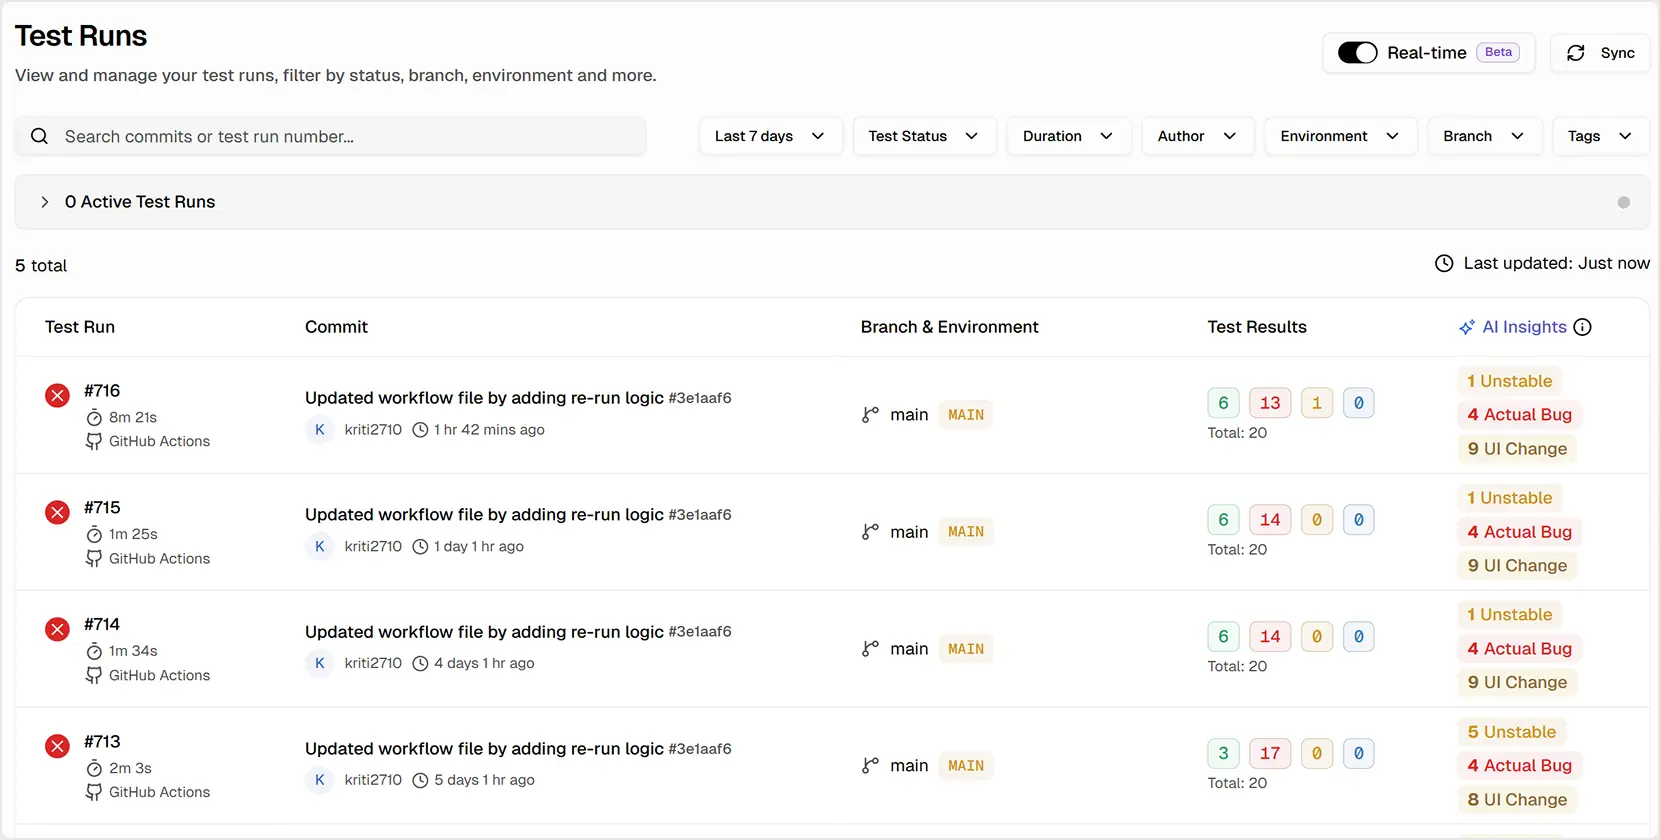This screenshot has height=840, width=1660.
Task: Click the failed count 13 badge
Action: tap(1270, 403)
